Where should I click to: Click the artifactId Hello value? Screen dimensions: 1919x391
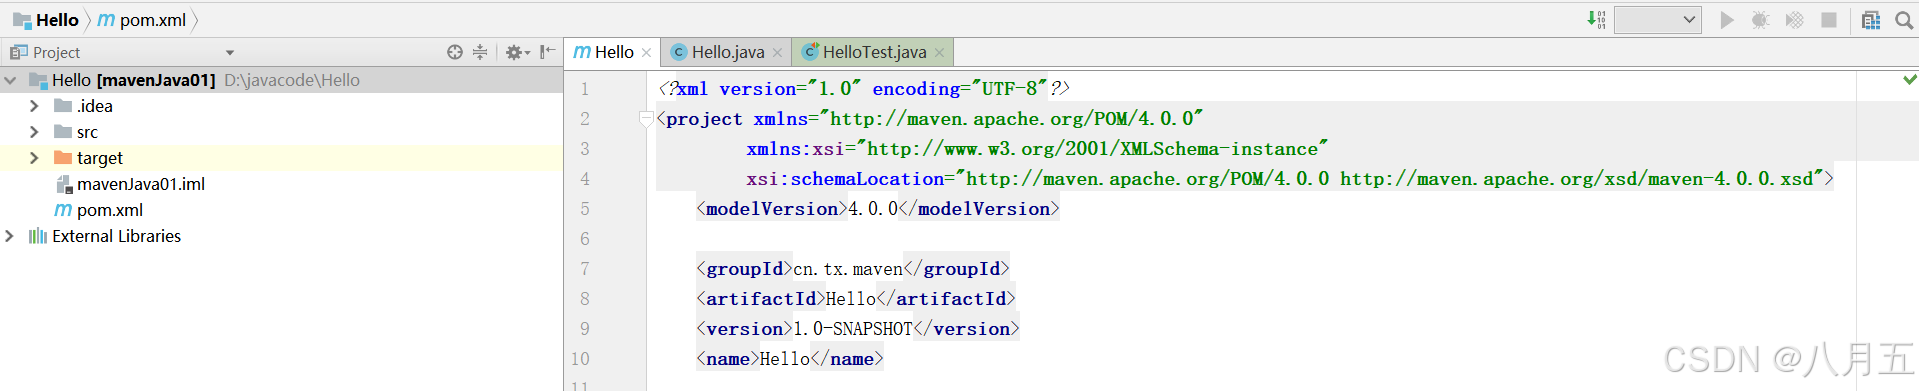point(851,299)
